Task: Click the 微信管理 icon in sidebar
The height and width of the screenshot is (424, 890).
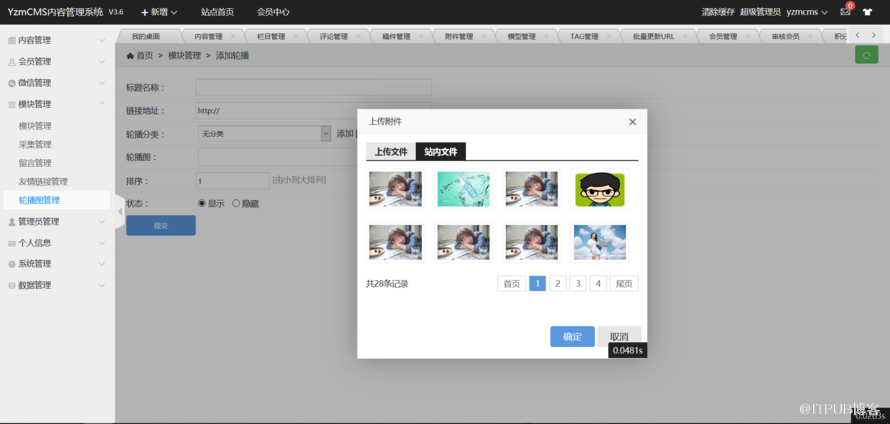Action: pos(12,83)
